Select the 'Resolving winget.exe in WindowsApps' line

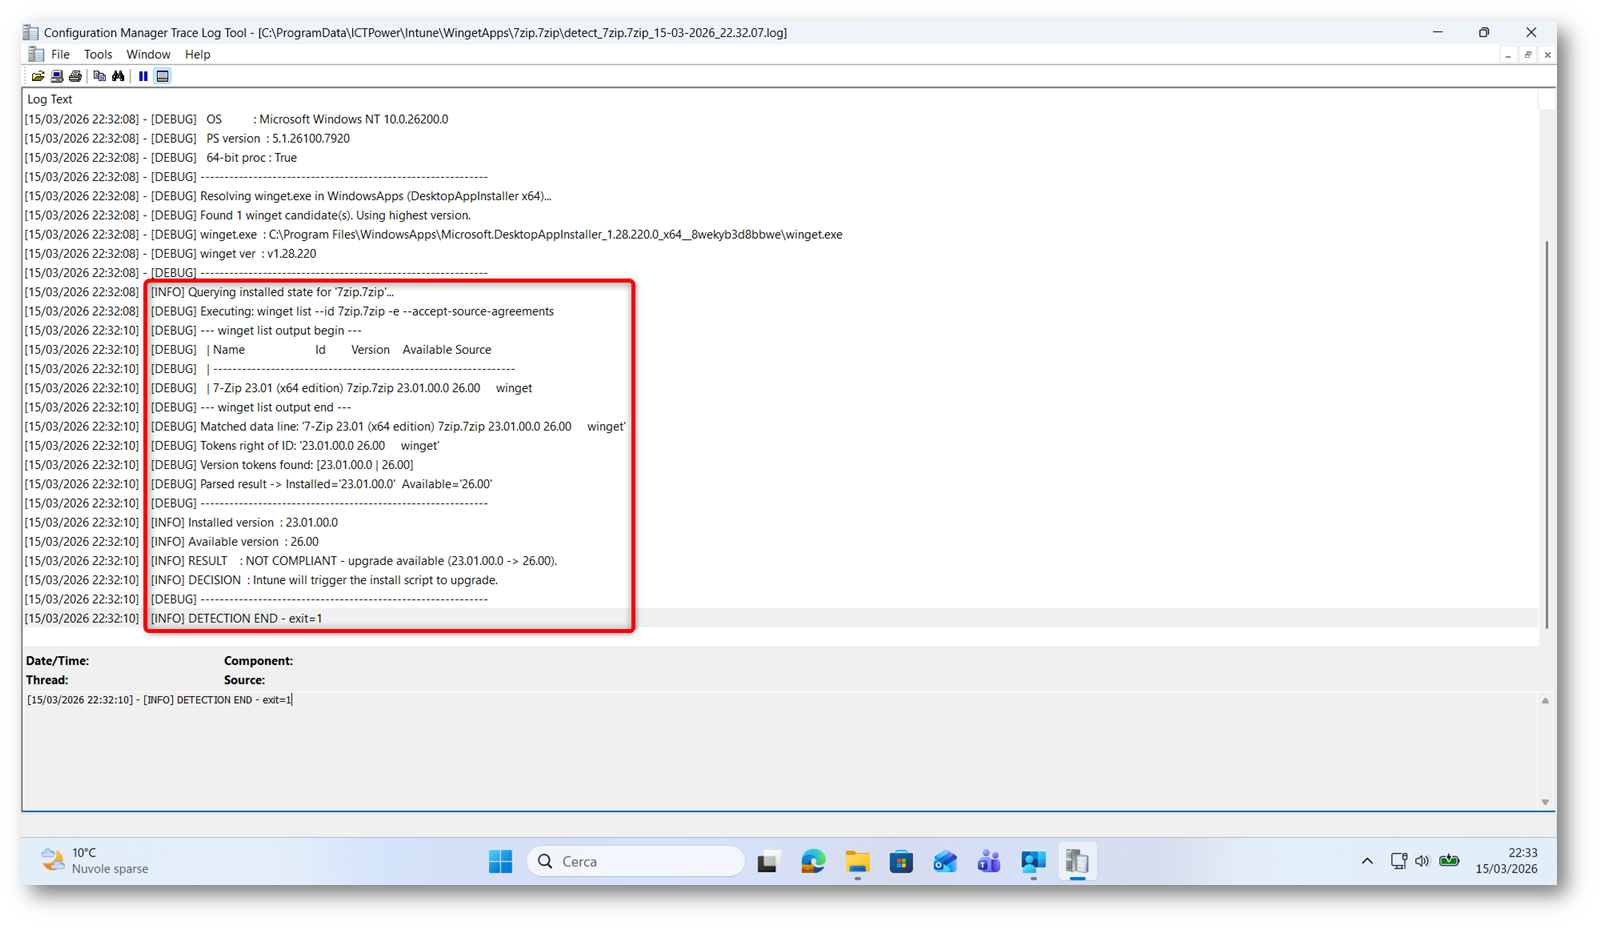pyautogui.click(x=780, y=196)
